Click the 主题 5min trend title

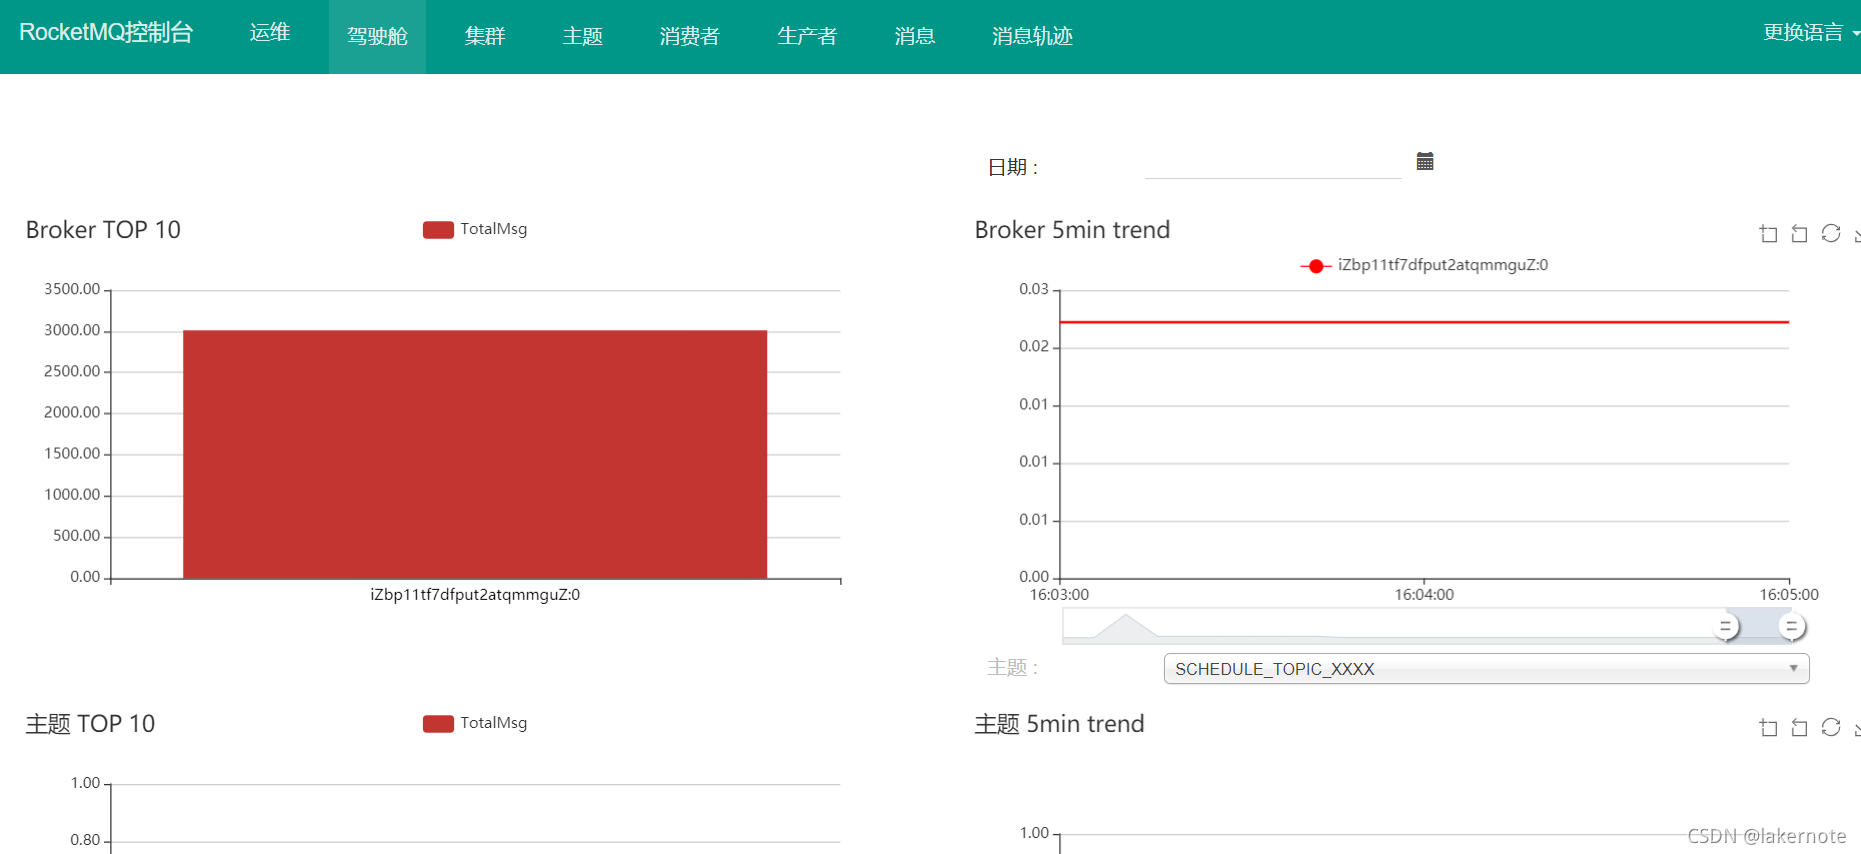(x=1059, y=724)
